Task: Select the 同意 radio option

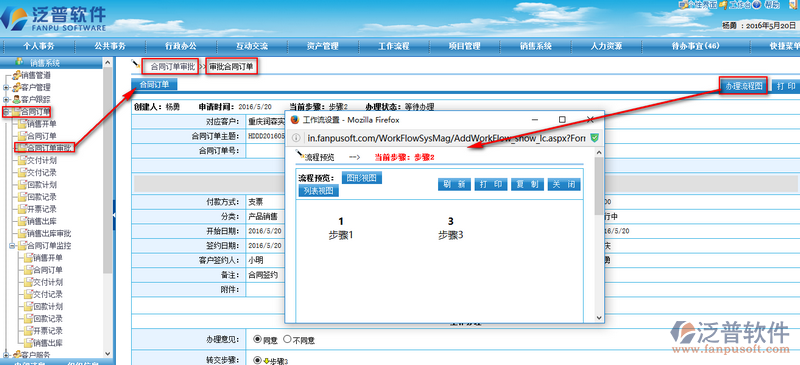Action: 257,339
